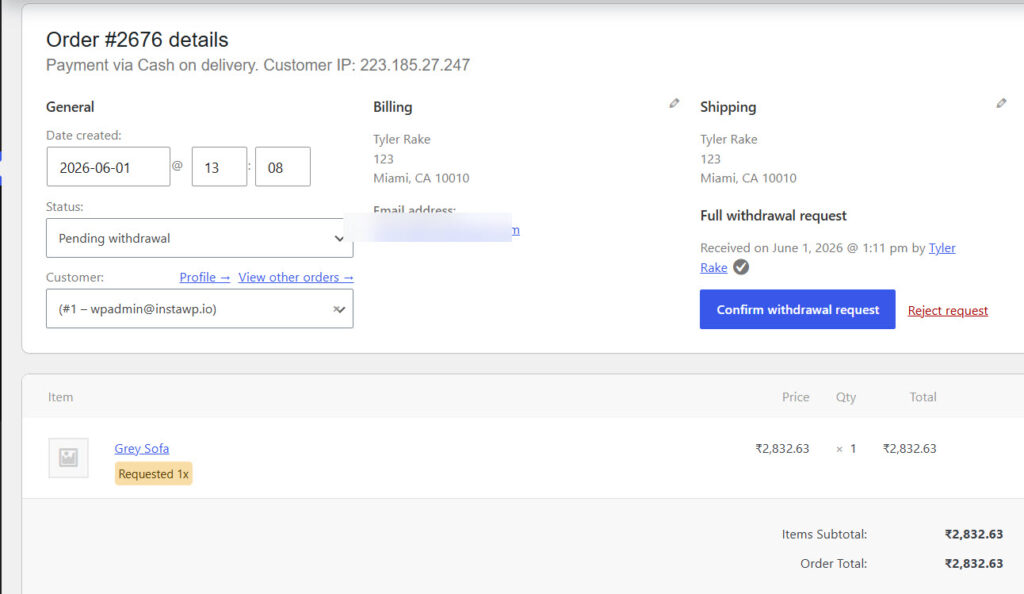Click the Billing section heading

(392, 107)
